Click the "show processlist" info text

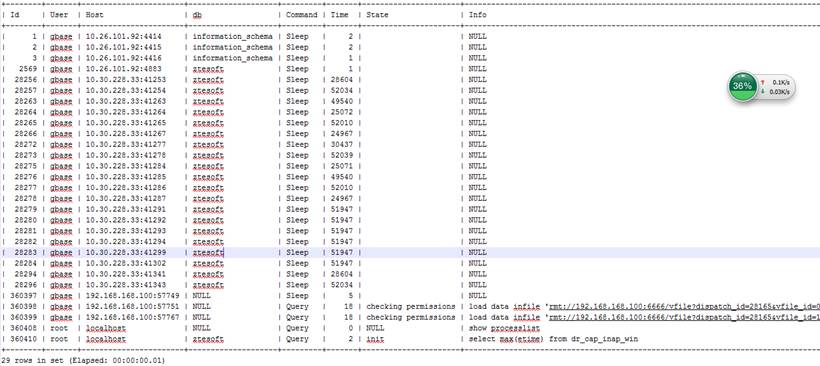click(504, 328)
